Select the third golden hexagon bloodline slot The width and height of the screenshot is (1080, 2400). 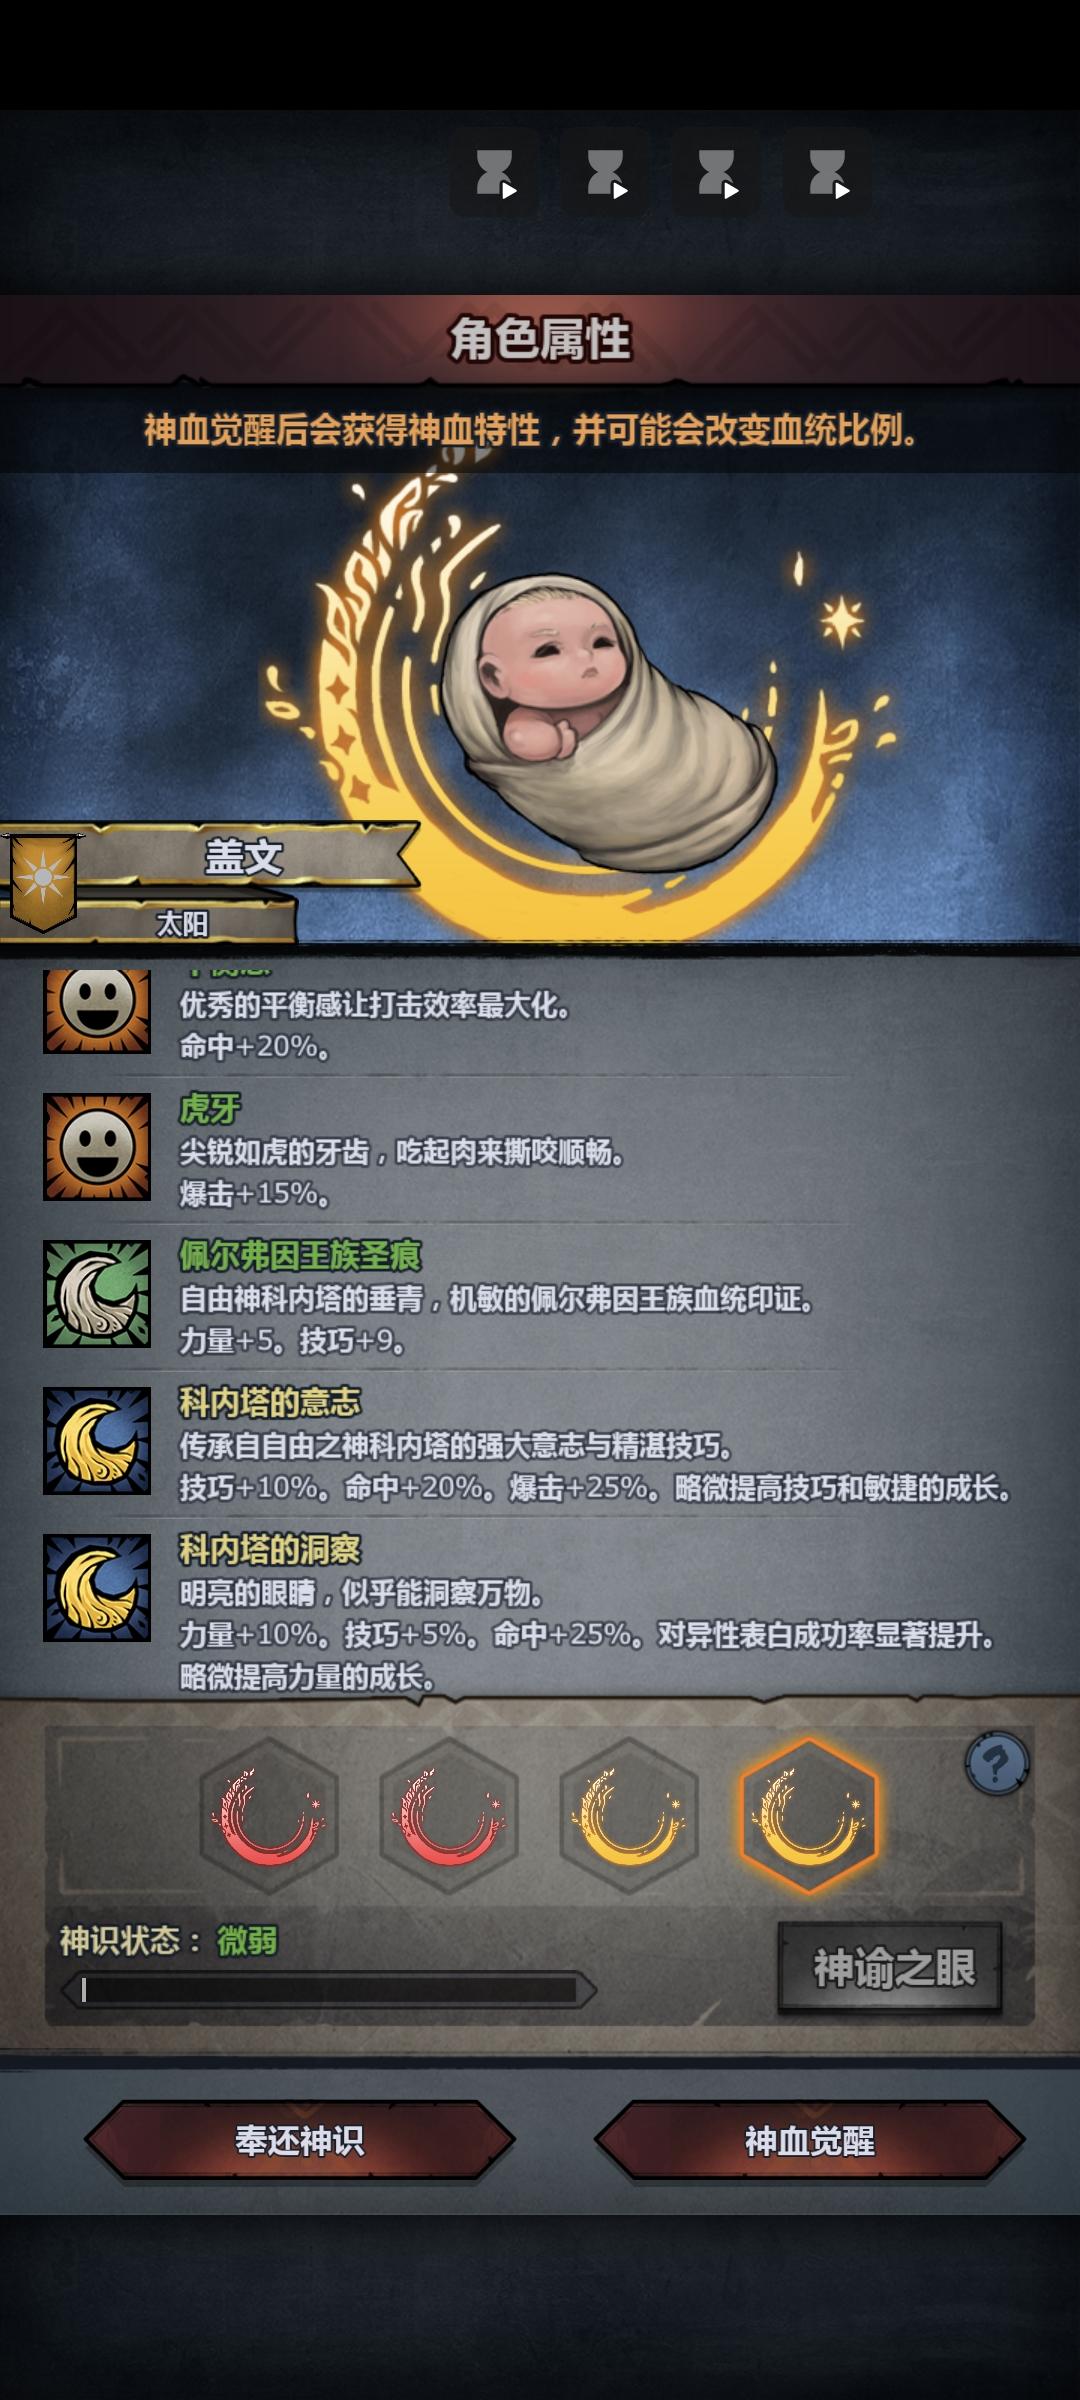(629, 1815)
